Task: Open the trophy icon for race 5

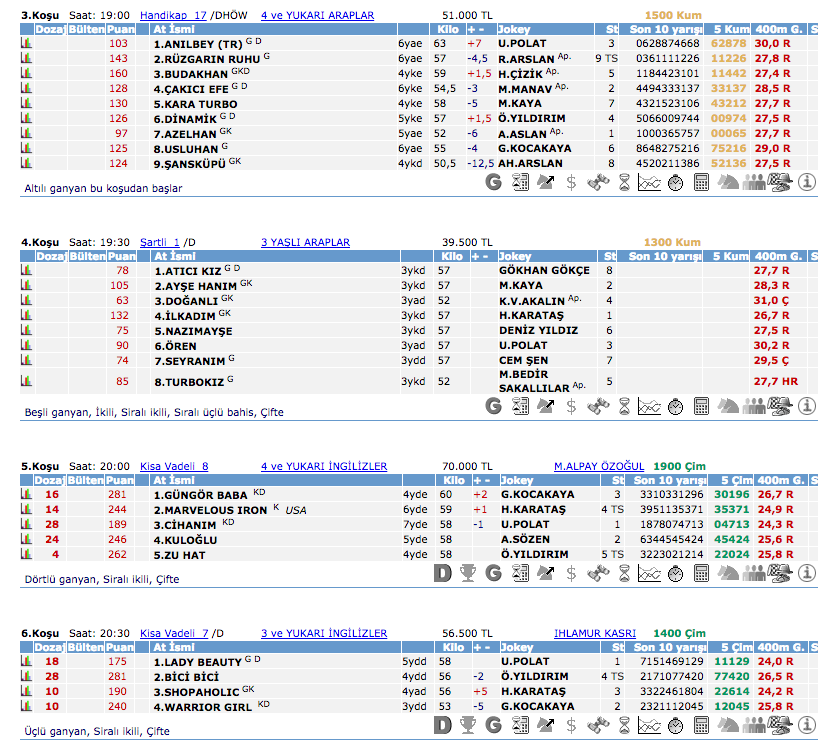Action: click(x=467, y=573)
